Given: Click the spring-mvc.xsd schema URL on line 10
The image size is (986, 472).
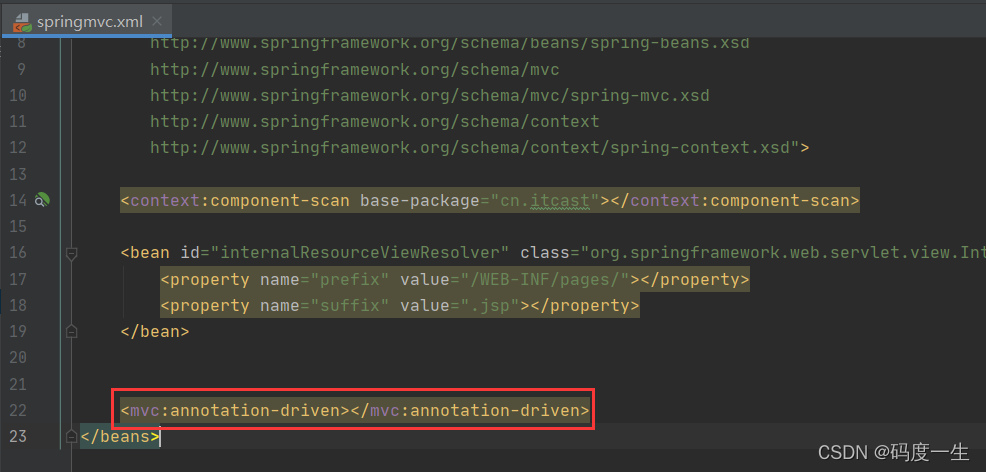Looking at the screenshot, I should coord(429,96).
